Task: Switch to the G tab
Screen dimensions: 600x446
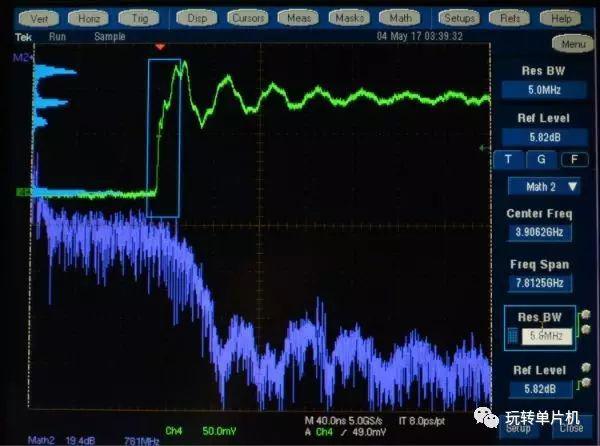Action: click(541, 160)
